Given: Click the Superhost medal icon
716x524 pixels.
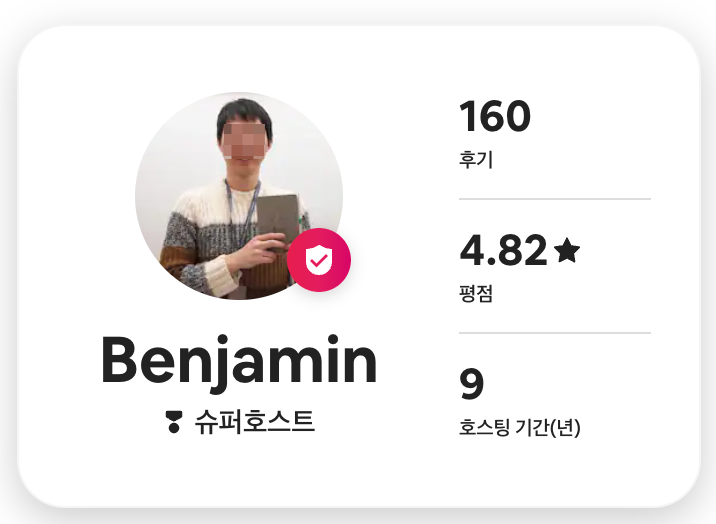Looking at the screenshot, I should coord(174,422).
